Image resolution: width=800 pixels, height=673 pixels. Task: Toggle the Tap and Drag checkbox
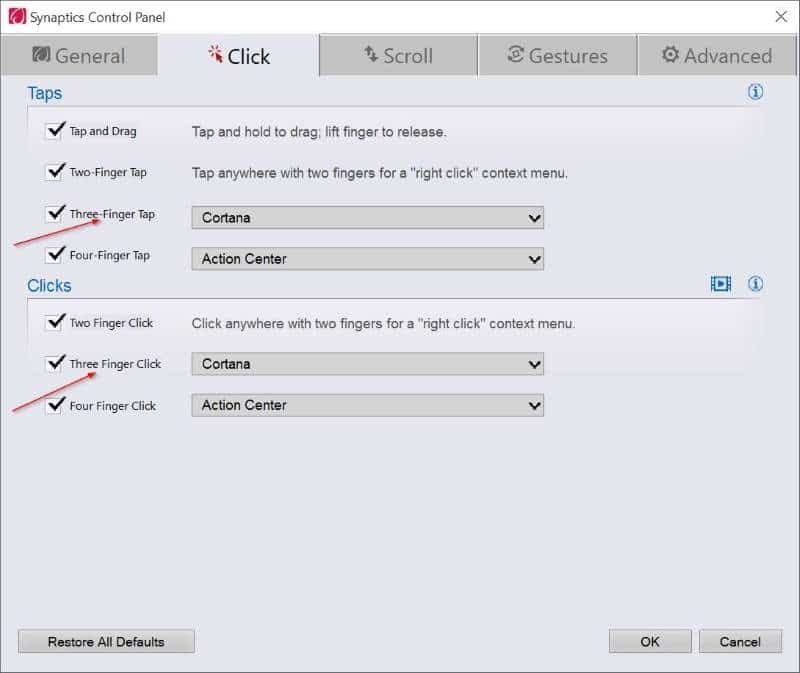55,131
